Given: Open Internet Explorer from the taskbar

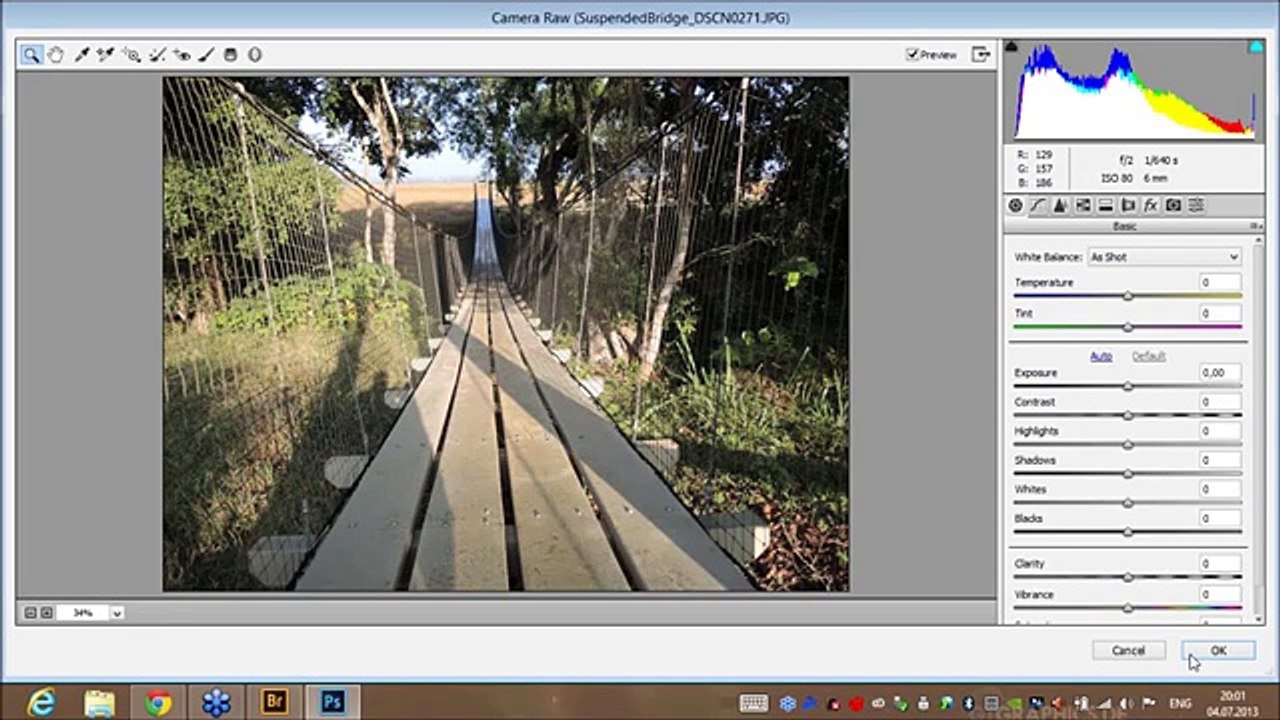Looking at the screenshot, I should pos(41,703).
